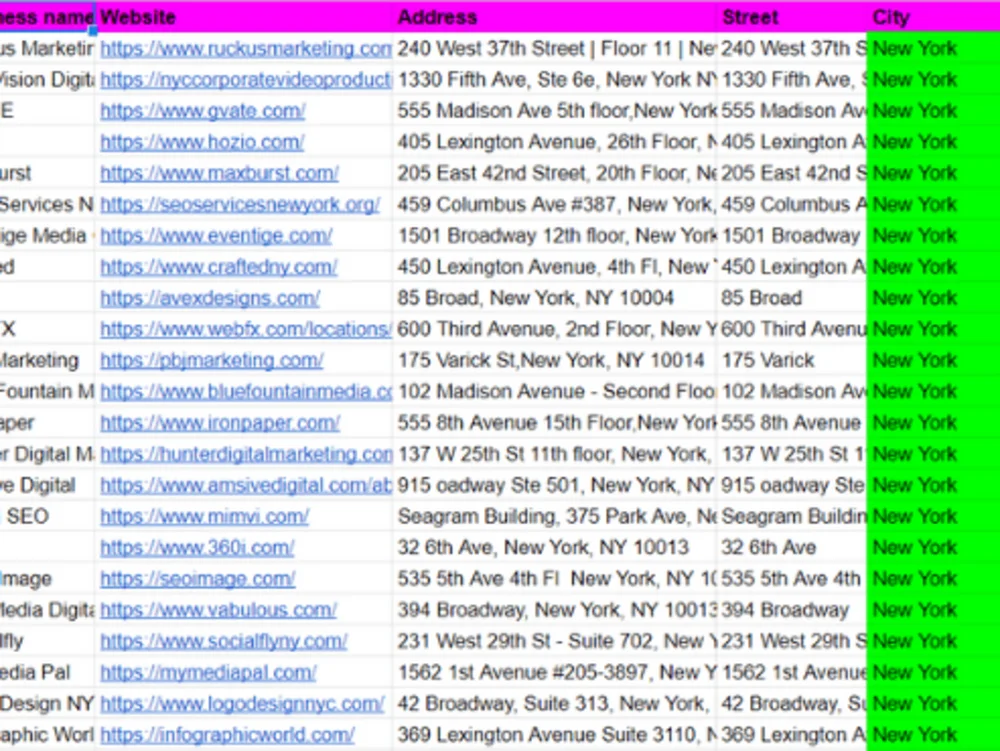This screenshot has width=1000, height=751.
Task: Select address cell '915 oadway Ste 501'
Action: point(555,486)
